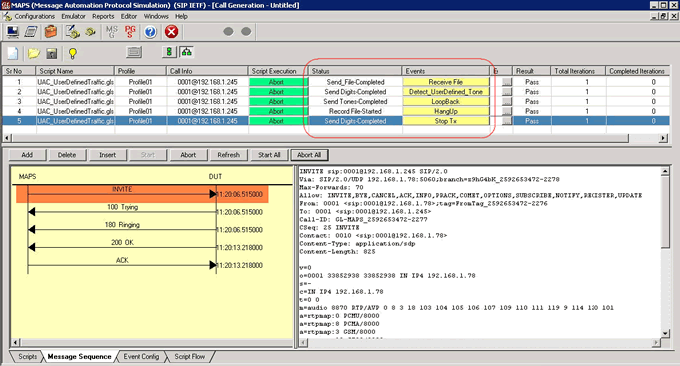680x366 pixels.
Task: Select the 200 OK message arrow
Action: [122, 247]
